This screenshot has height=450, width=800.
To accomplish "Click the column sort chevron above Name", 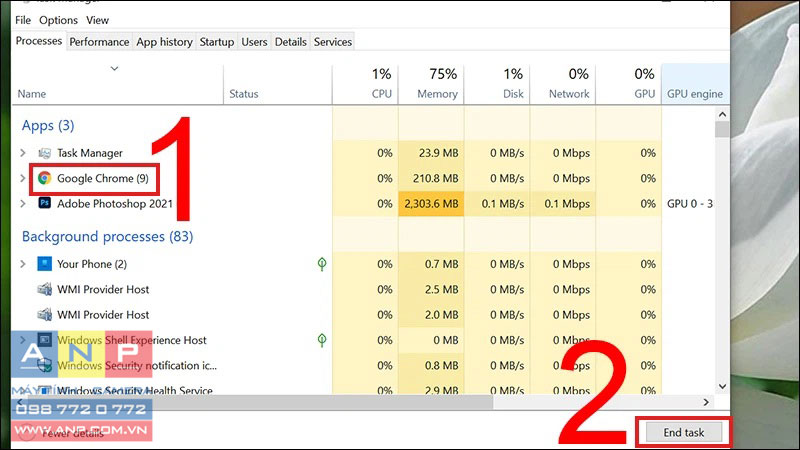I will coord(114,68).
